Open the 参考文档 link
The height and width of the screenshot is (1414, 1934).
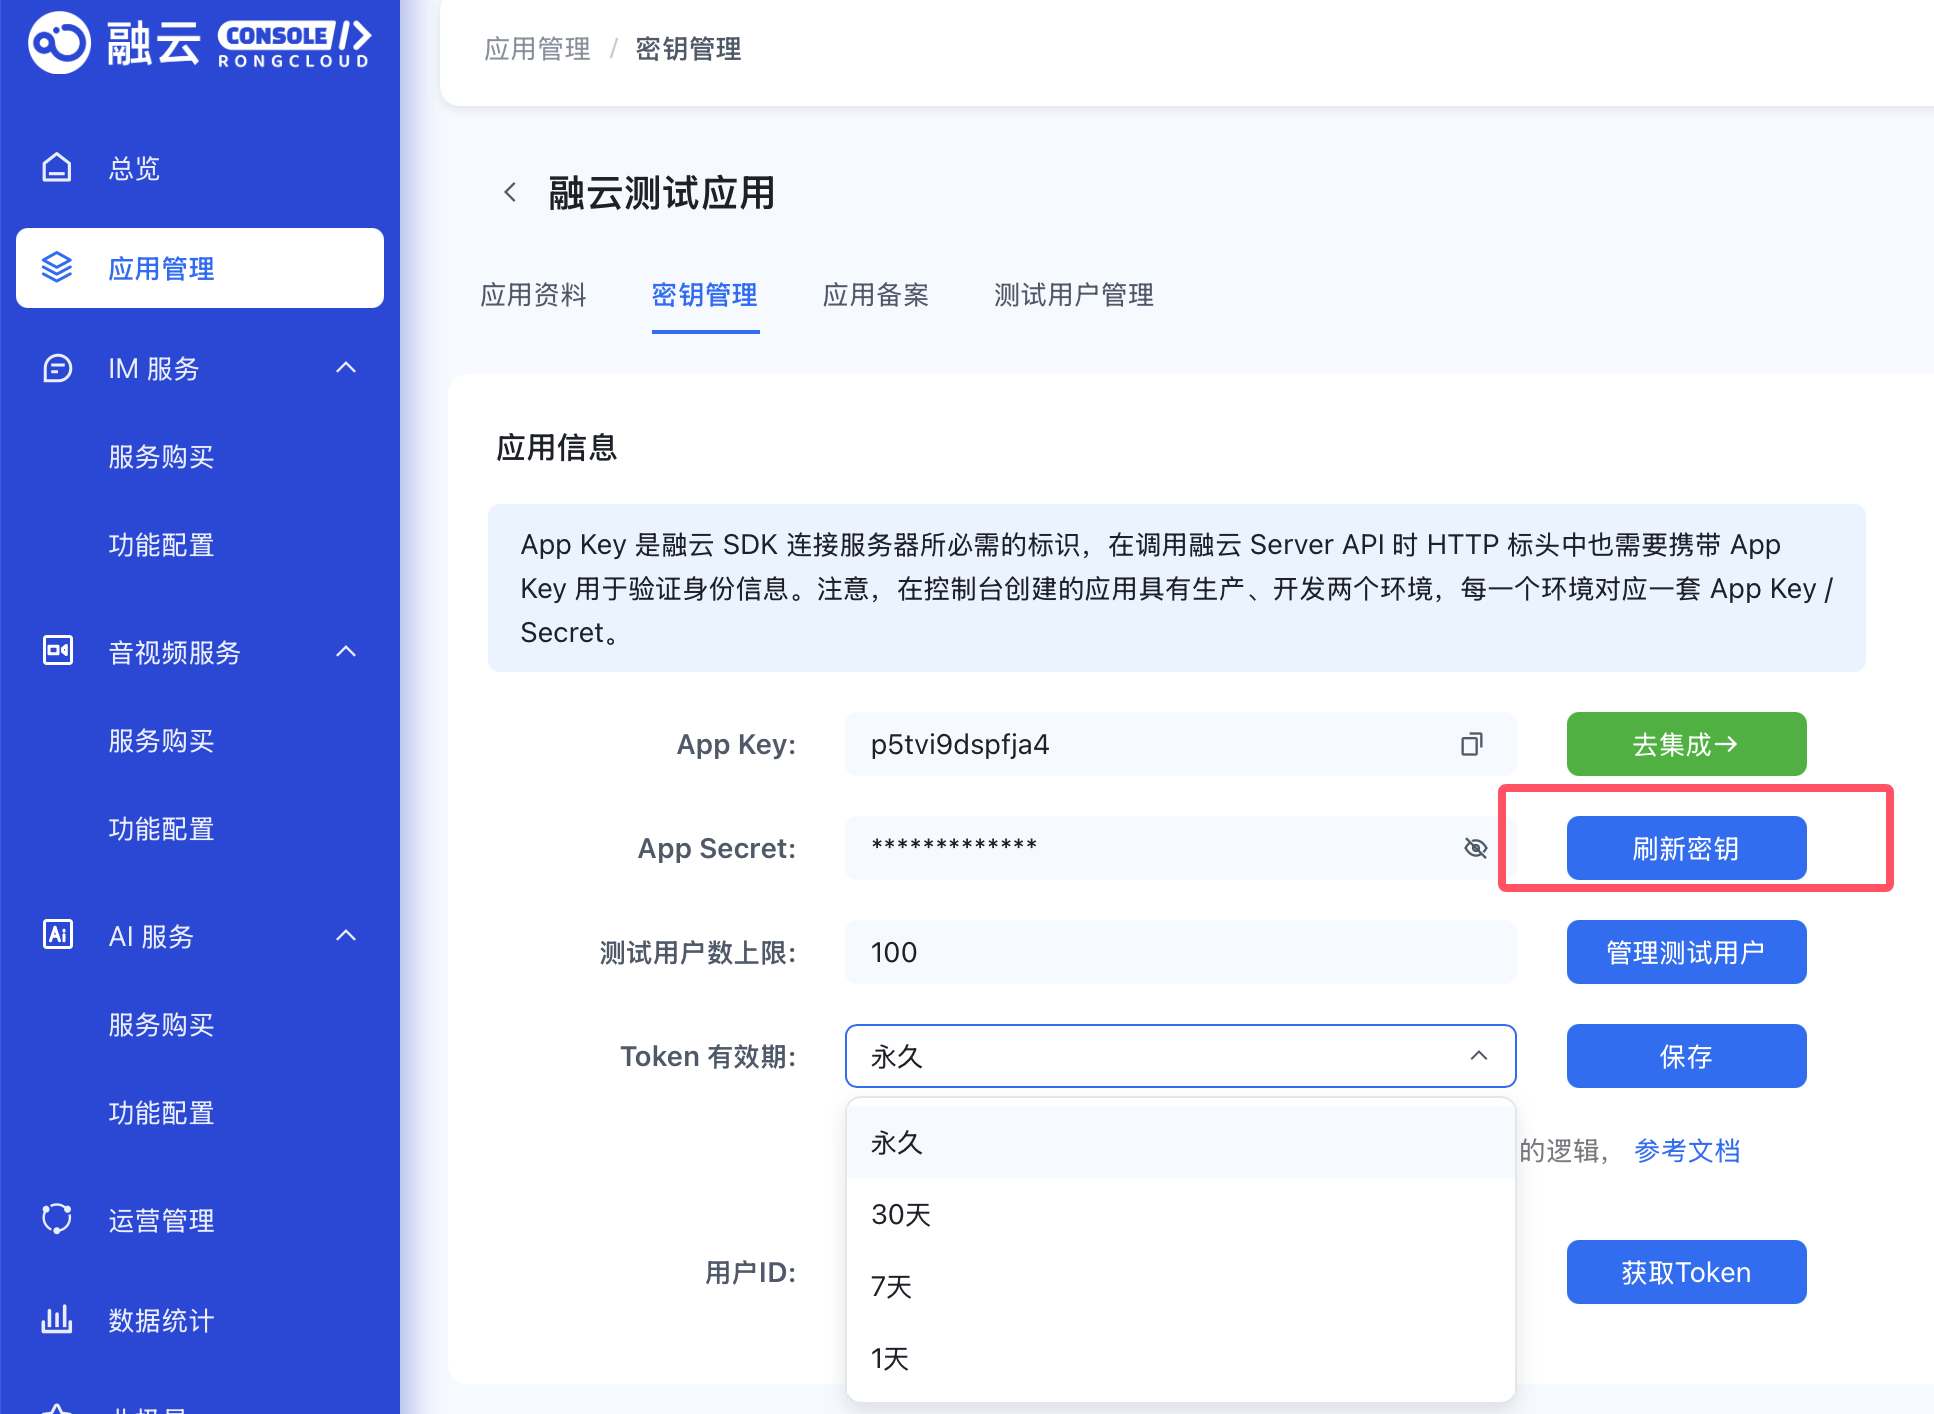click(1687, 1151)
